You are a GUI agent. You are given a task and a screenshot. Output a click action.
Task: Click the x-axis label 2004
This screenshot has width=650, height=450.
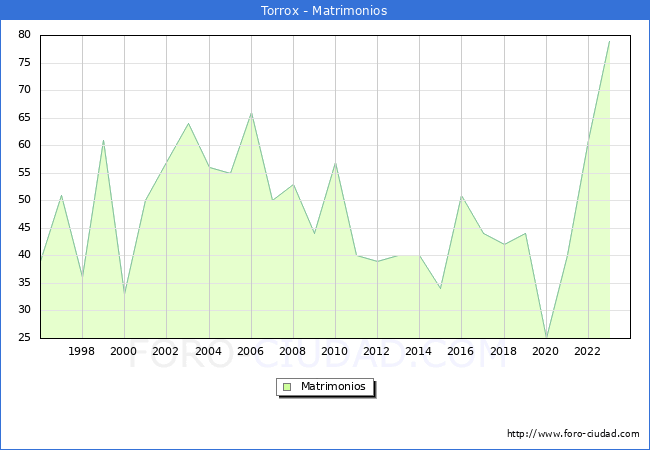(209, 351)
